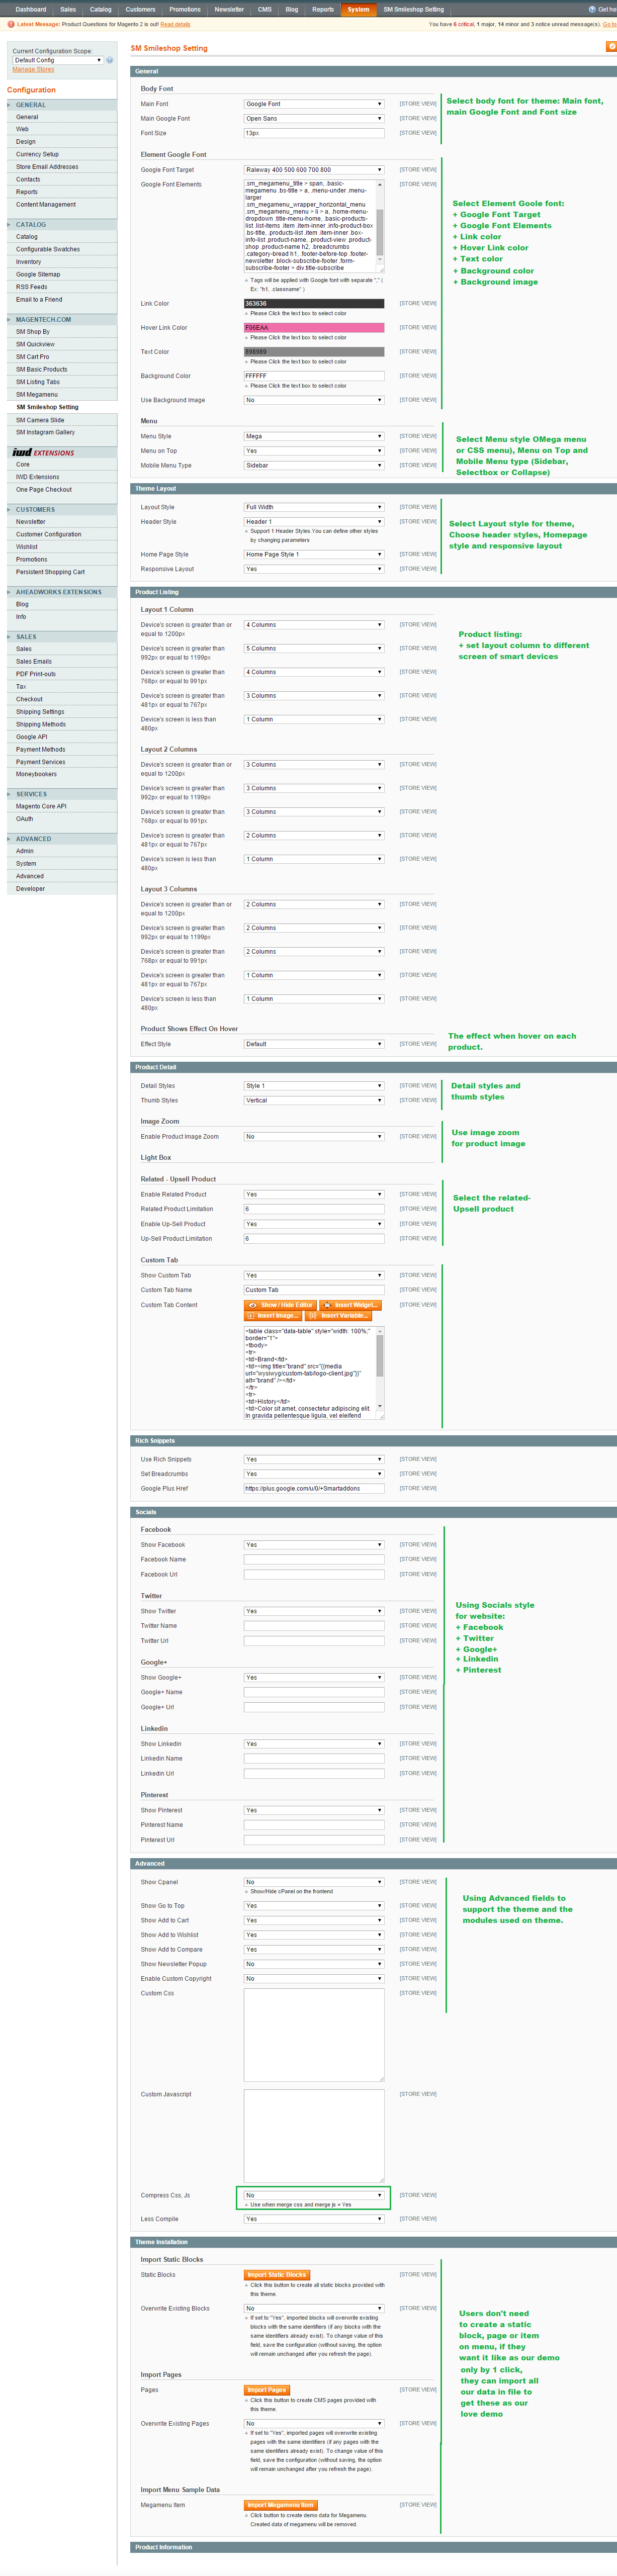Viewport: 617px width, 2576px height.
Task: Collapse the CUSTOMERS sidebar section
Action: point(62,510)
